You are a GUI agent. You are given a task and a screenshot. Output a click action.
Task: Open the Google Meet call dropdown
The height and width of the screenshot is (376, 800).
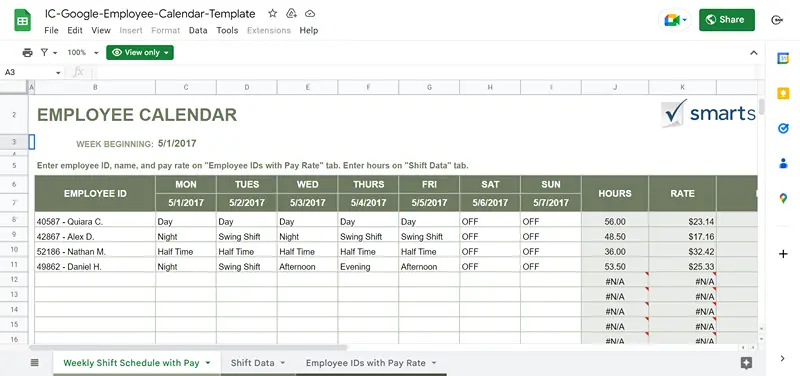pos(675,20)
